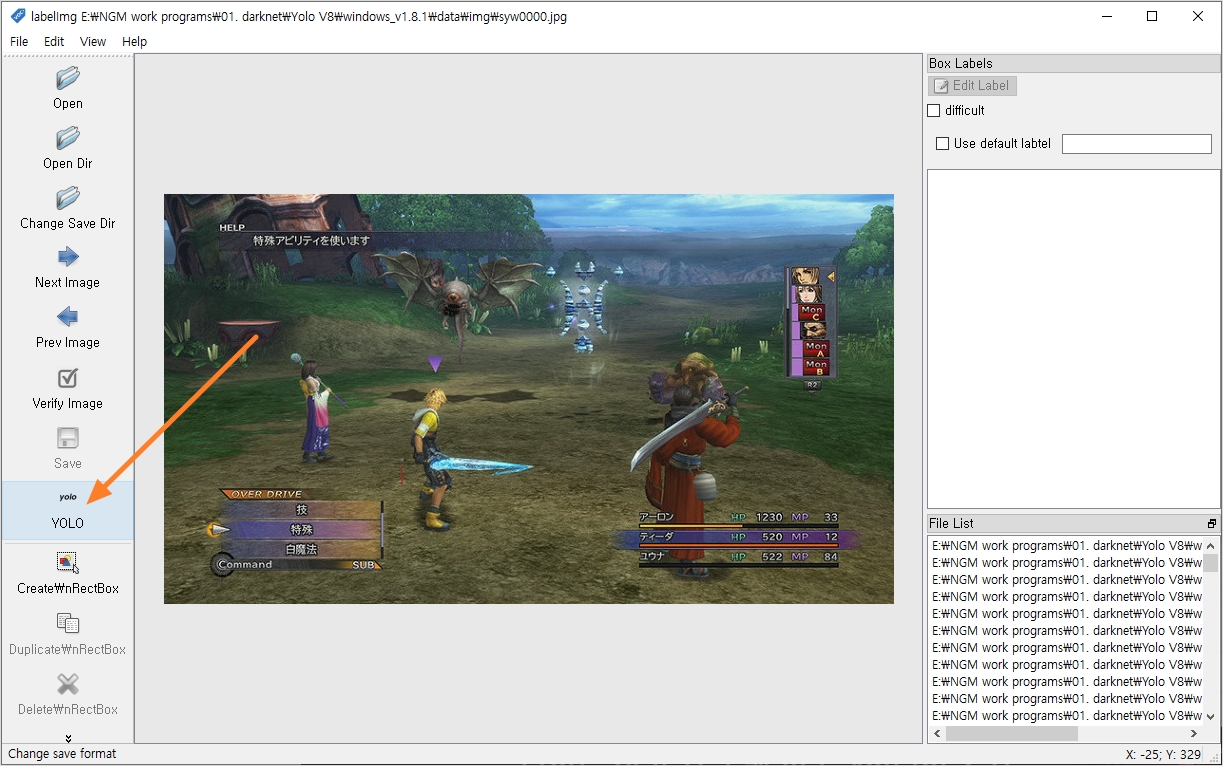Maximize the labelImg window
Screen dimensions: 1223x766
pyautogui.click(x=1152, y=16)
